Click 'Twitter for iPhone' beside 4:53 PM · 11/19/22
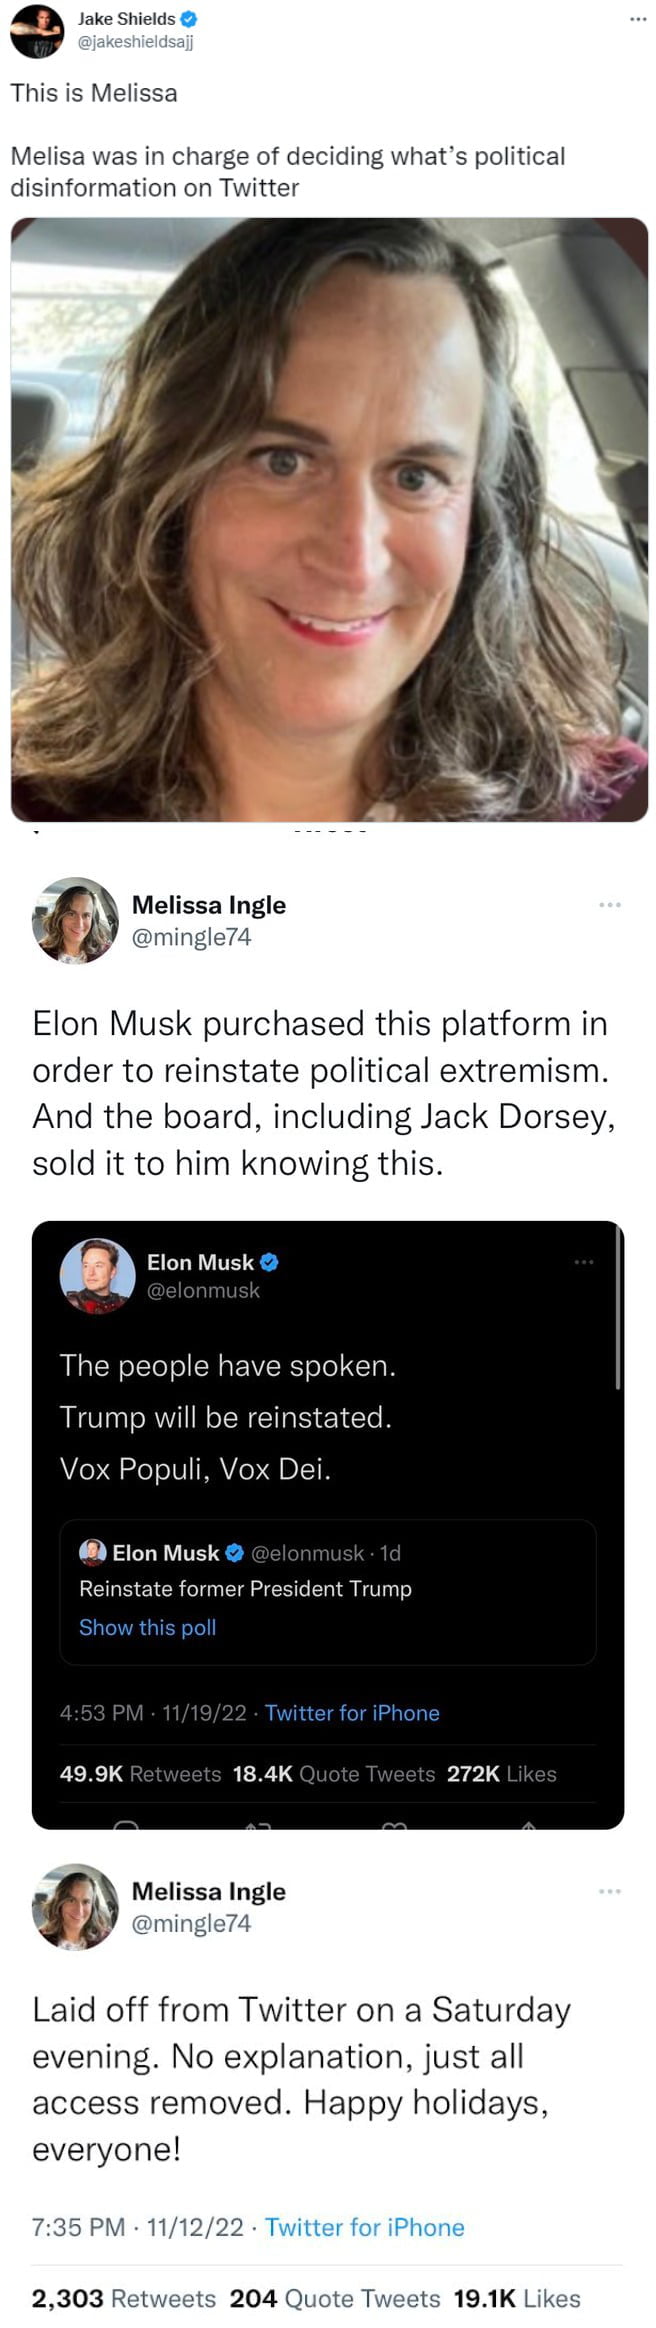656x2328 pixels. [352, 1713]
